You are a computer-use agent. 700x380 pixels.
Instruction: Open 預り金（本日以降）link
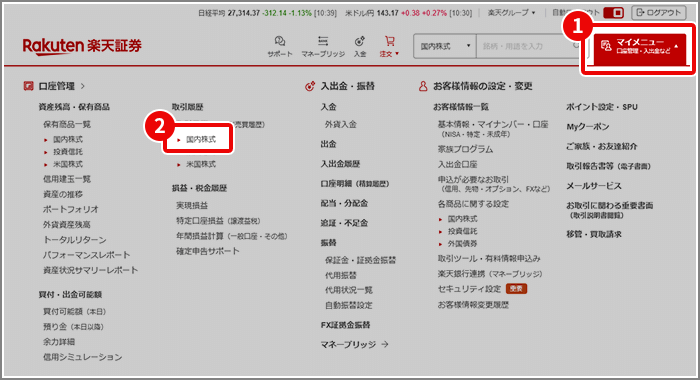point(73,327)
